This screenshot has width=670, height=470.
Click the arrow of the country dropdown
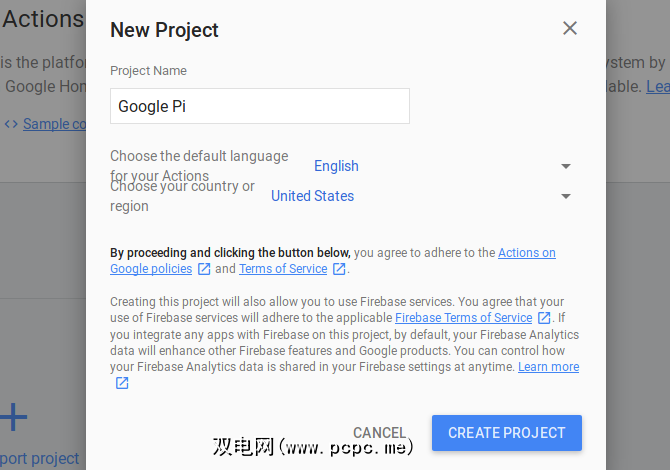pos(566,196)
